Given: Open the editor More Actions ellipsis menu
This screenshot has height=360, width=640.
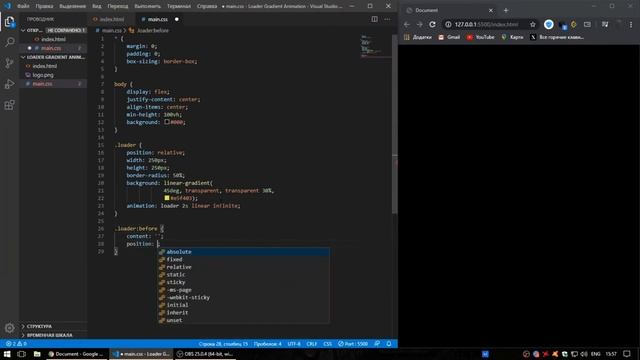Looking at the screenshot, I should (387, 19).
